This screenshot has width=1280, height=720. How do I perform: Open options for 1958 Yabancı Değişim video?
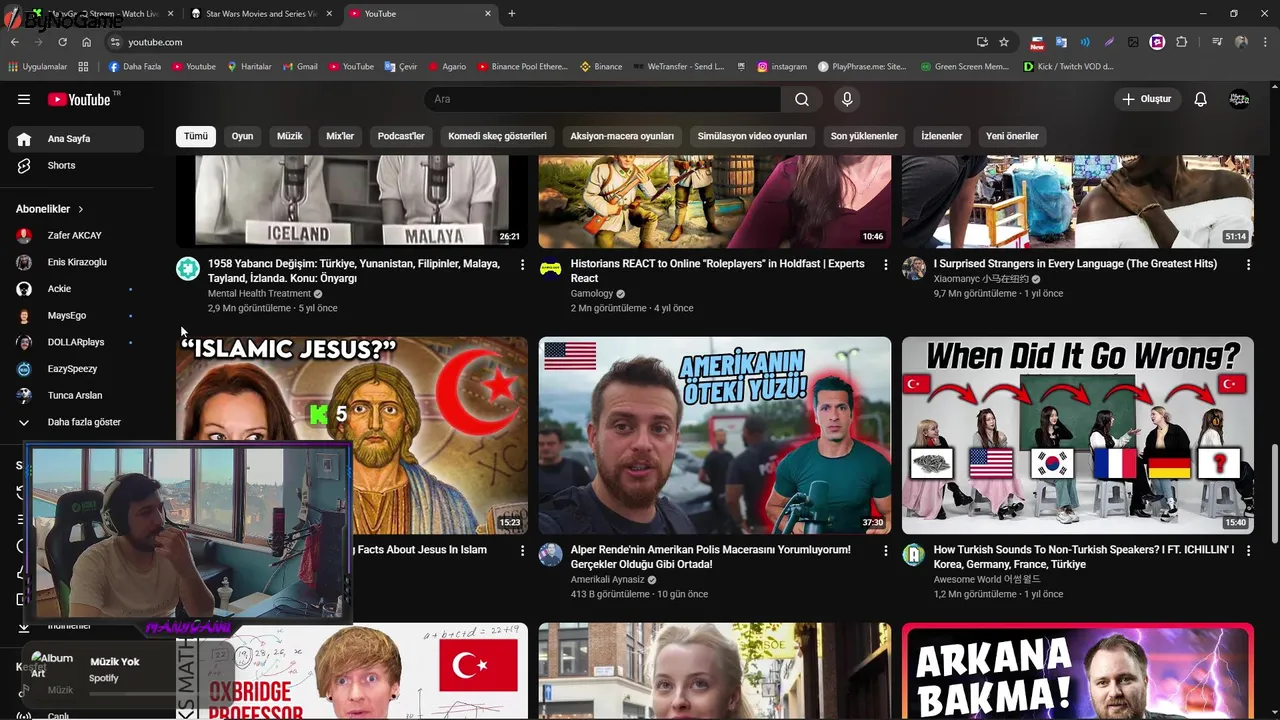pos(522,265)
